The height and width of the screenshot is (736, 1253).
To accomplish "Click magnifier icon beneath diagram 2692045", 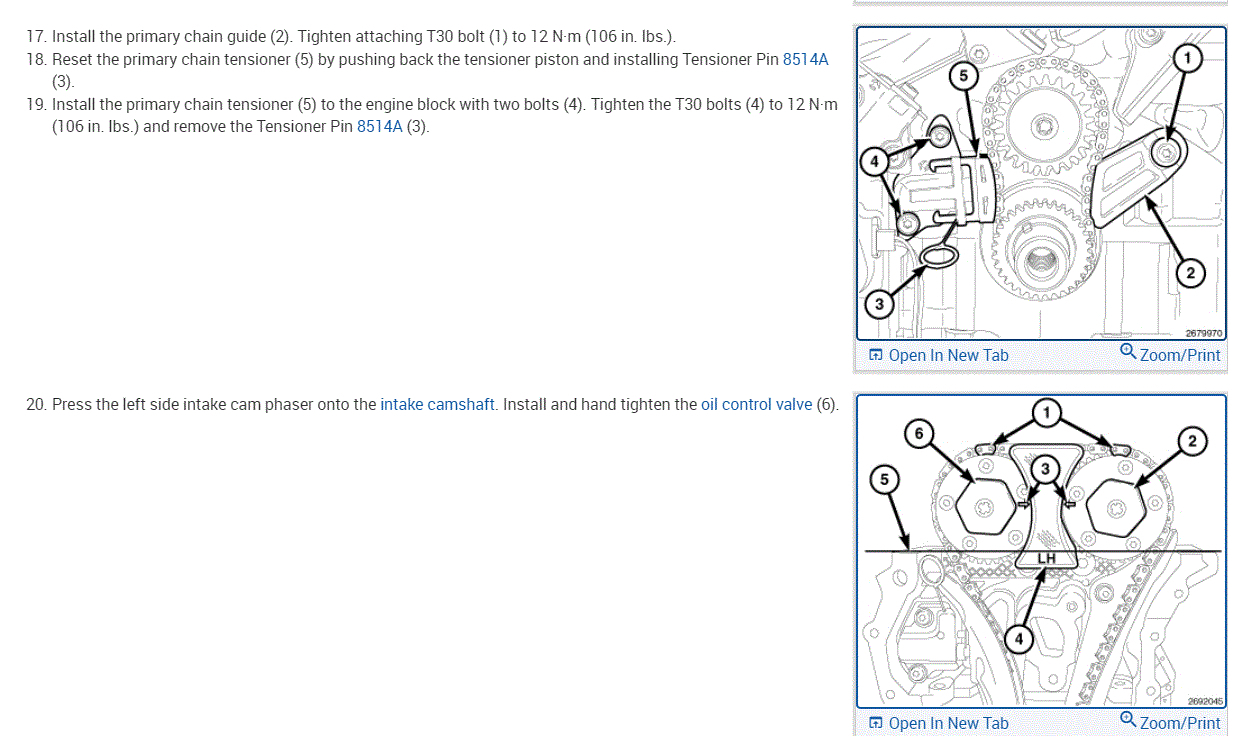I will click(x=1128, y=720).
